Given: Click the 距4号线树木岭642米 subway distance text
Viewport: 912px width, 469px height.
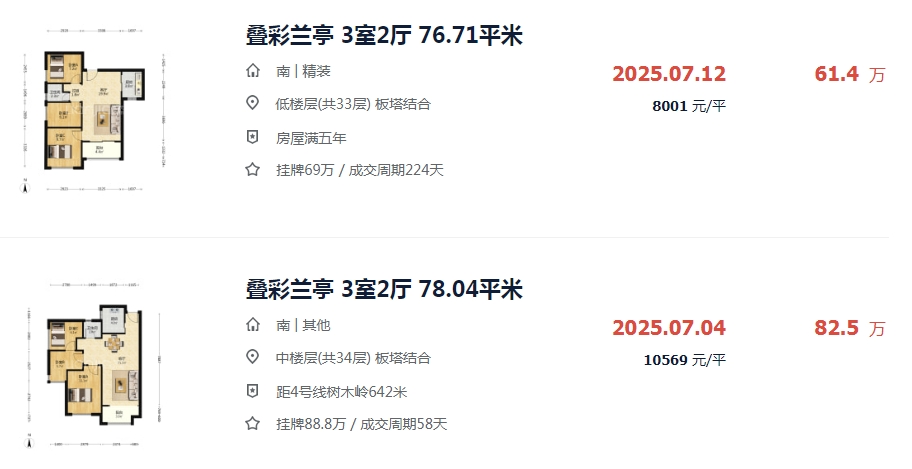Looking at the screenshot, I should (341, 391).
